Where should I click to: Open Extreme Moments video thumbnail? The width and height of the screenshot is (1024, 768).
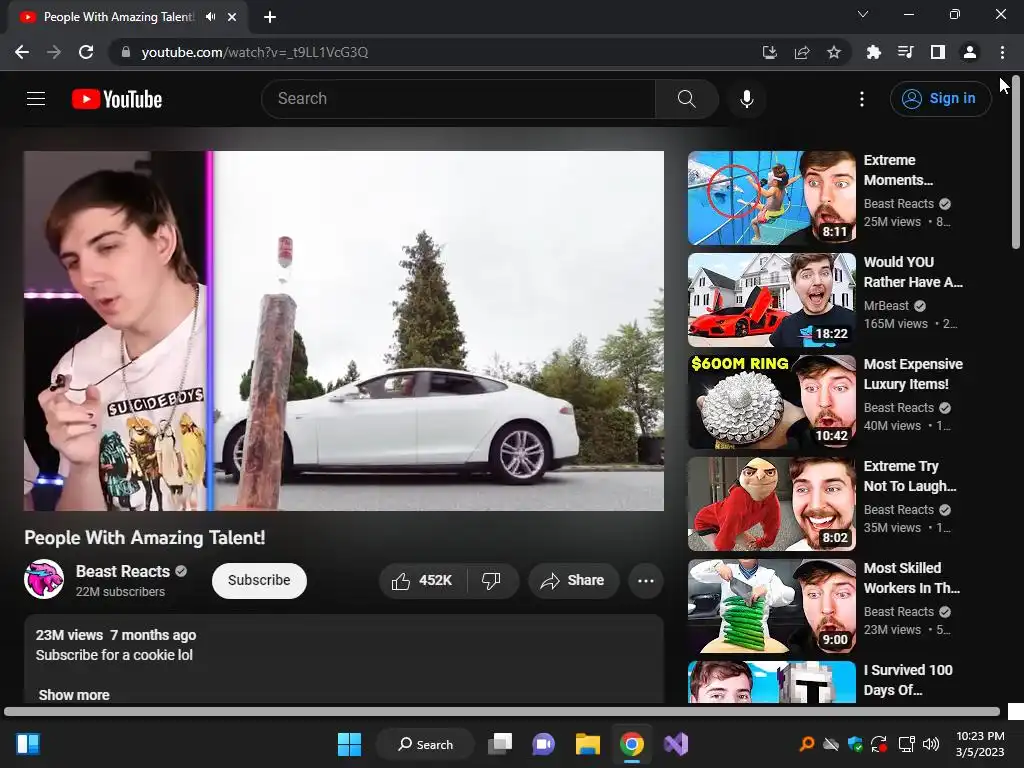(771, 198)
